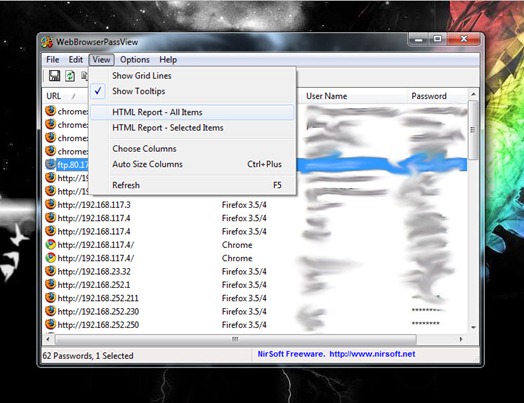Viewport: 524px width, 403px height.
Task: Open the nirsoft.net link in the status bar
Action: [372, 354]
